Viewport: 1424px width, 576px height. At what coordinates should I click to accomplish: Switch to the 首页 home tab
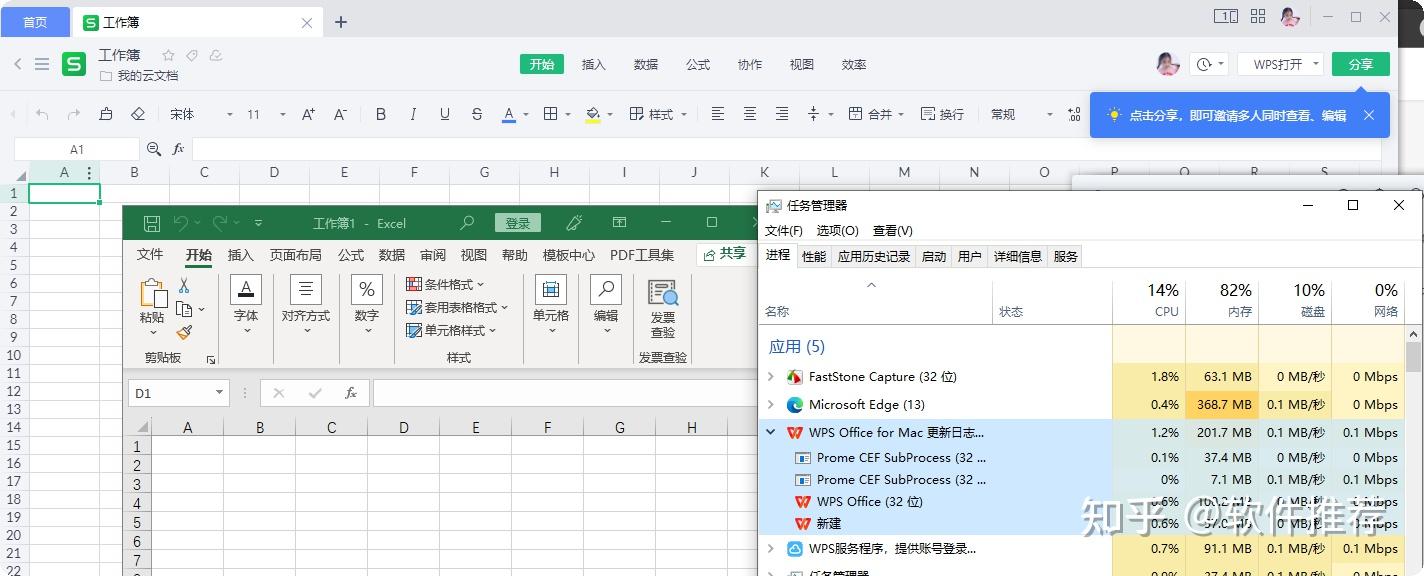[35, 21]
